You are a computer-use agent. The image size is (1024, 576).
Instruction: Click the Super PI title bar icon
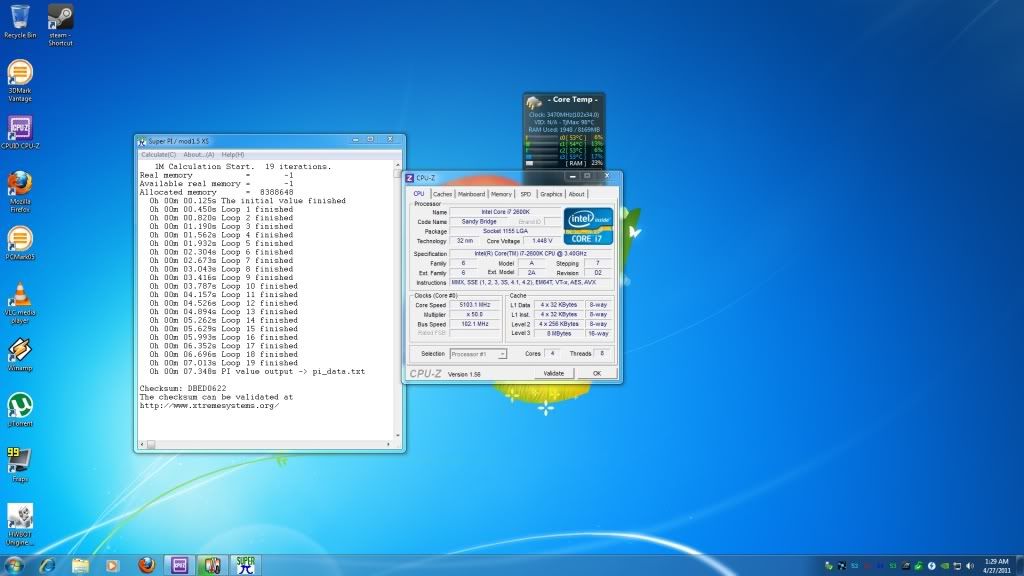coord(142,141)
